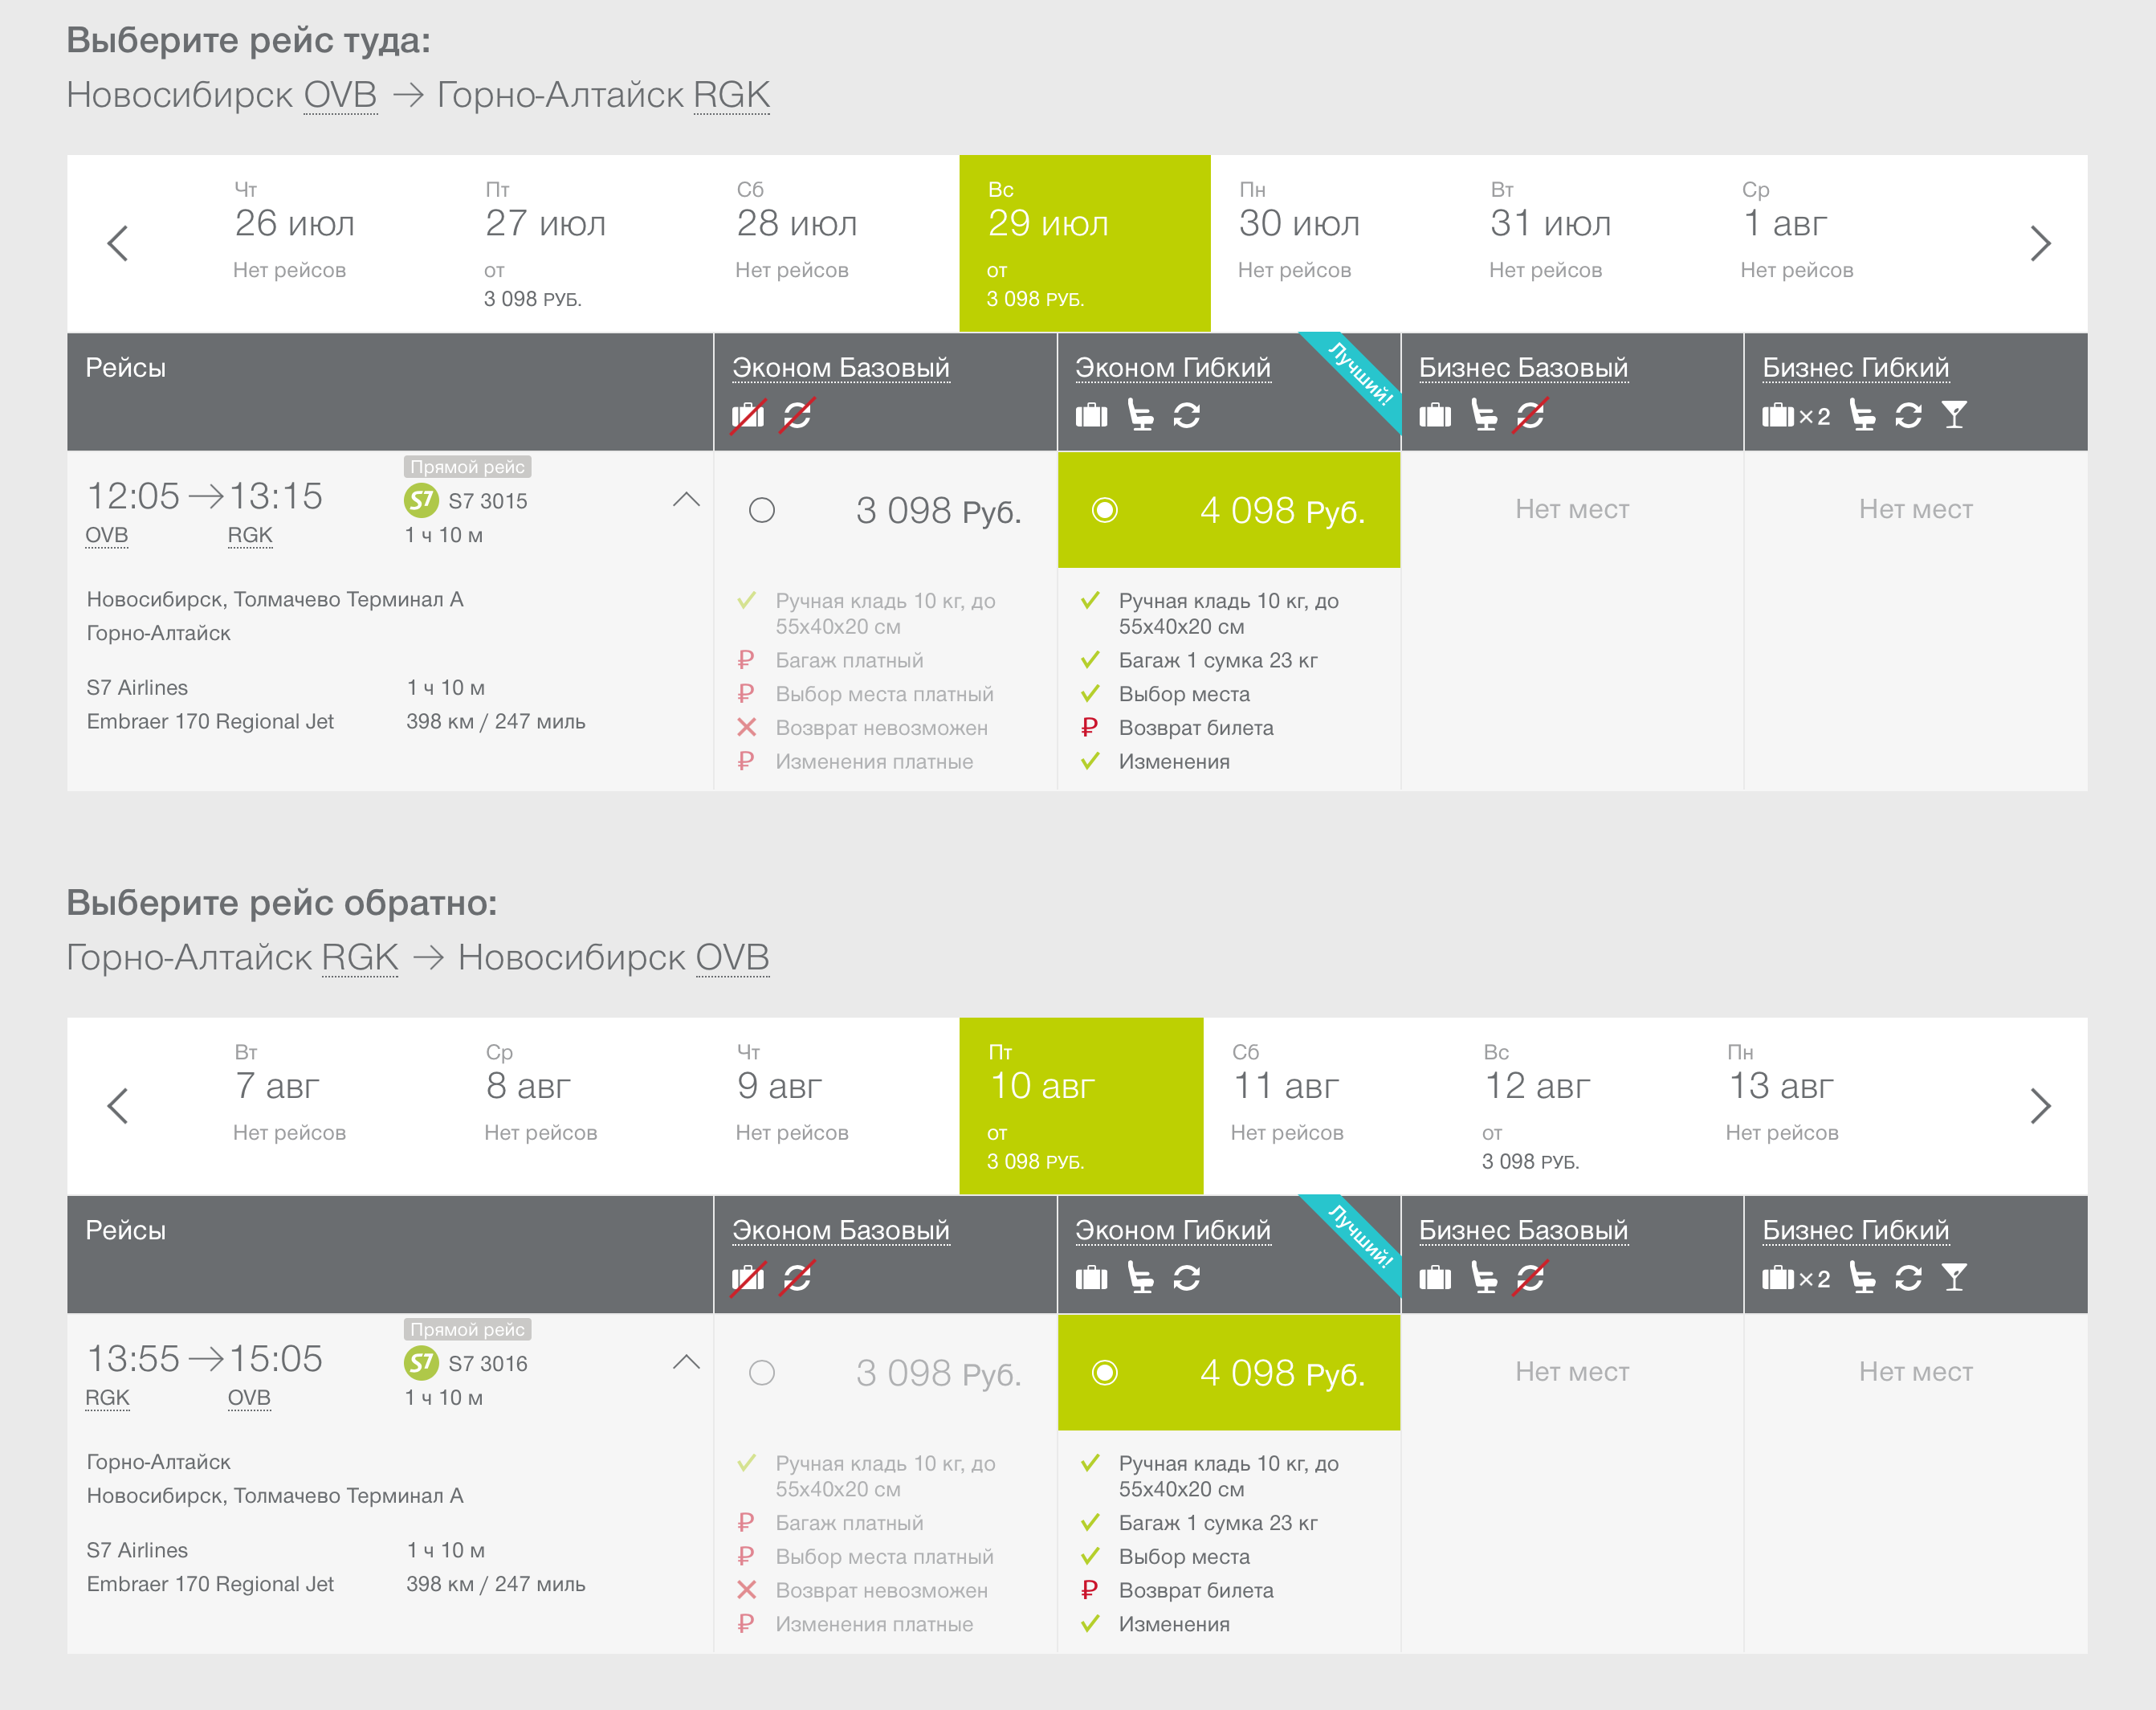Viewport: 2156px width, 1710px height.
Task: Click outbound Бизнес Гибкий cocktail glass icon
Action: coord(1954,415)
